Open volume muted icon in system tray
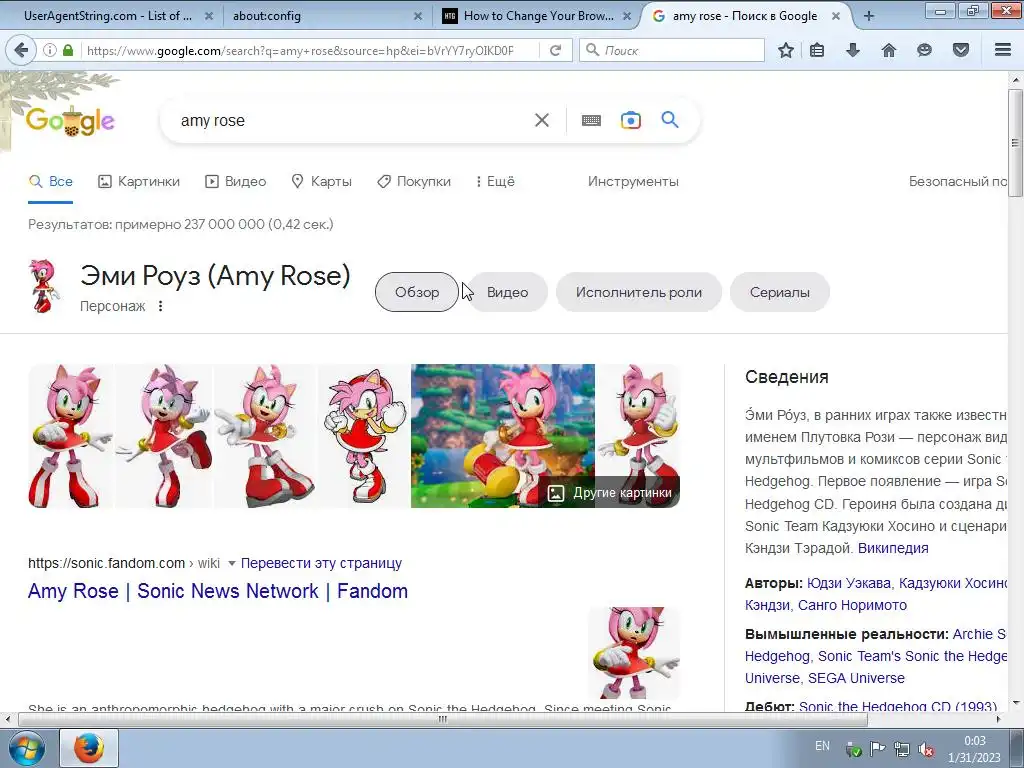Image resolution: width=1024 pixels, height=768 pixels. 925,750
